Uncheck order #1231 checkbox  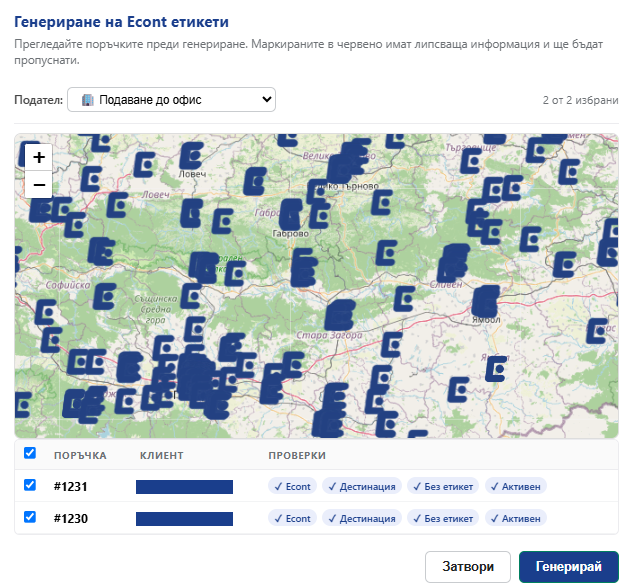(30, 485)
